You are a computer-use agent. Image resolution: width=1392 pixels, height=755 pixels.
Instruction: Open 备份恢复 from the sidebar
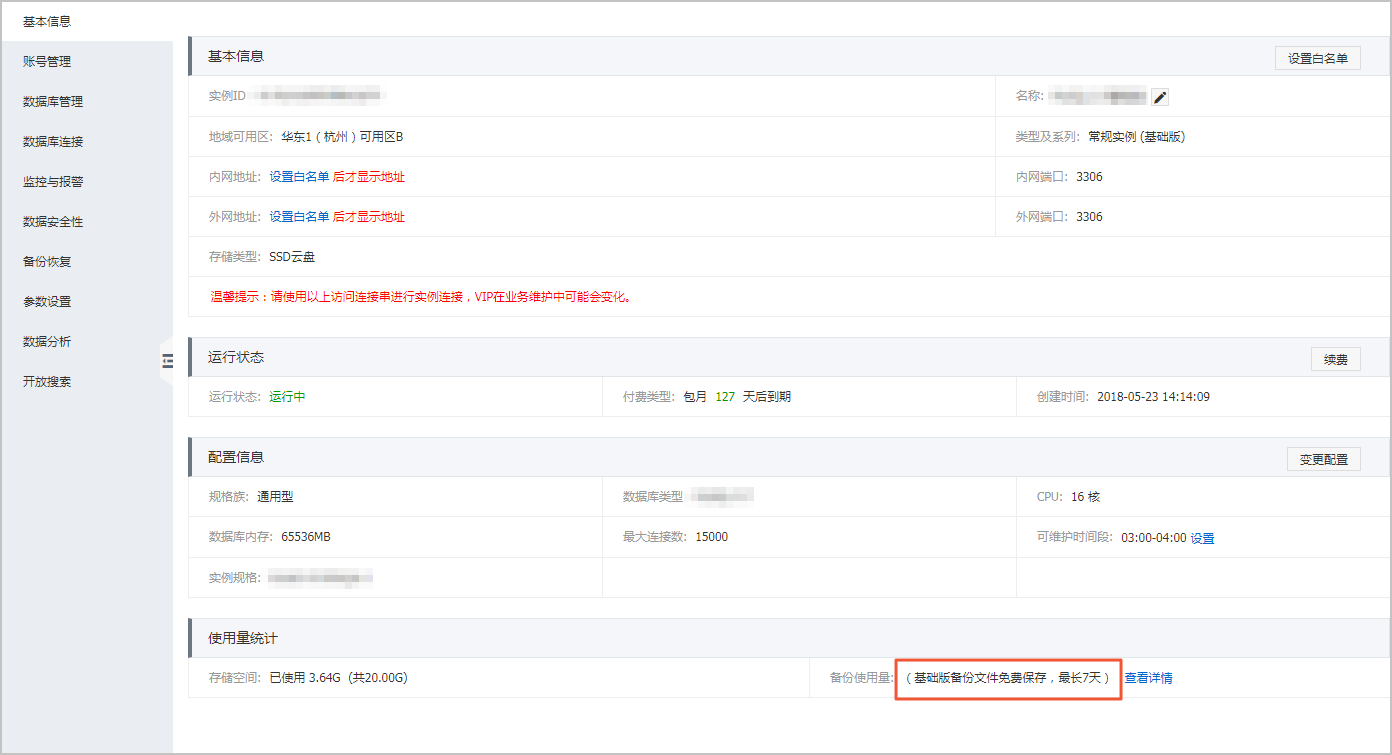[47, 261]
